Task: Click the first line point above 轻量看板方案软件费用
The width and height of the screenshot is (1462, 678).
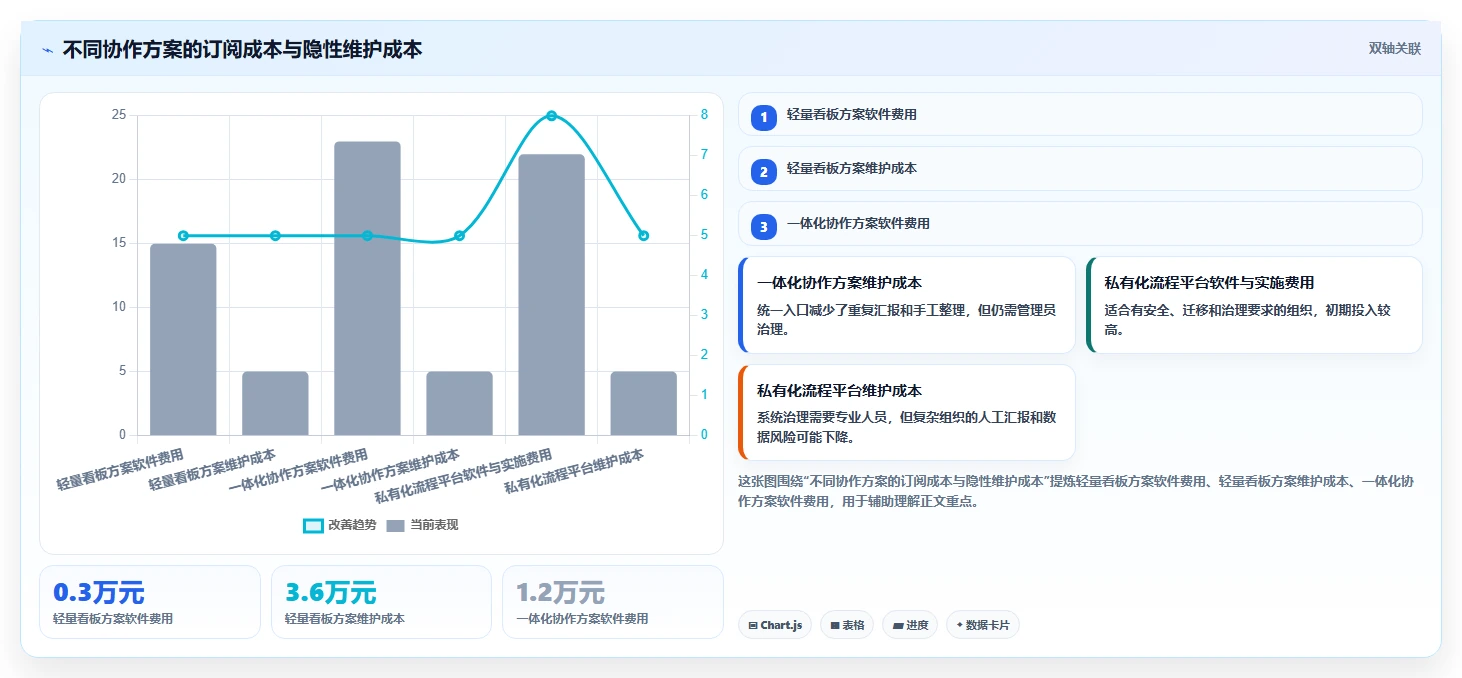Action: (183, 236)
